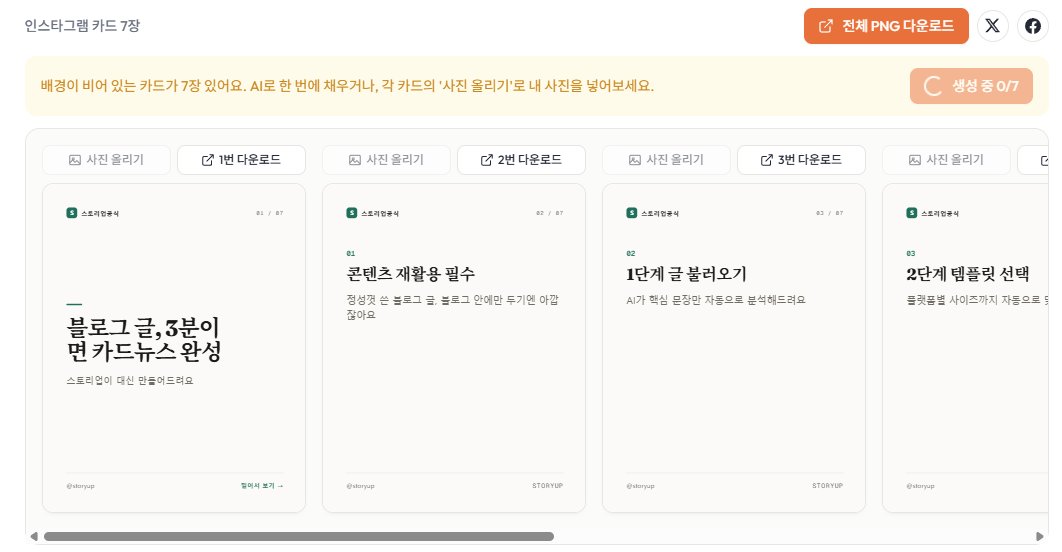Click 사진 올리기 above card 1
The width and height of the screenshot is (1062, 552).
(x=106, y=160)
